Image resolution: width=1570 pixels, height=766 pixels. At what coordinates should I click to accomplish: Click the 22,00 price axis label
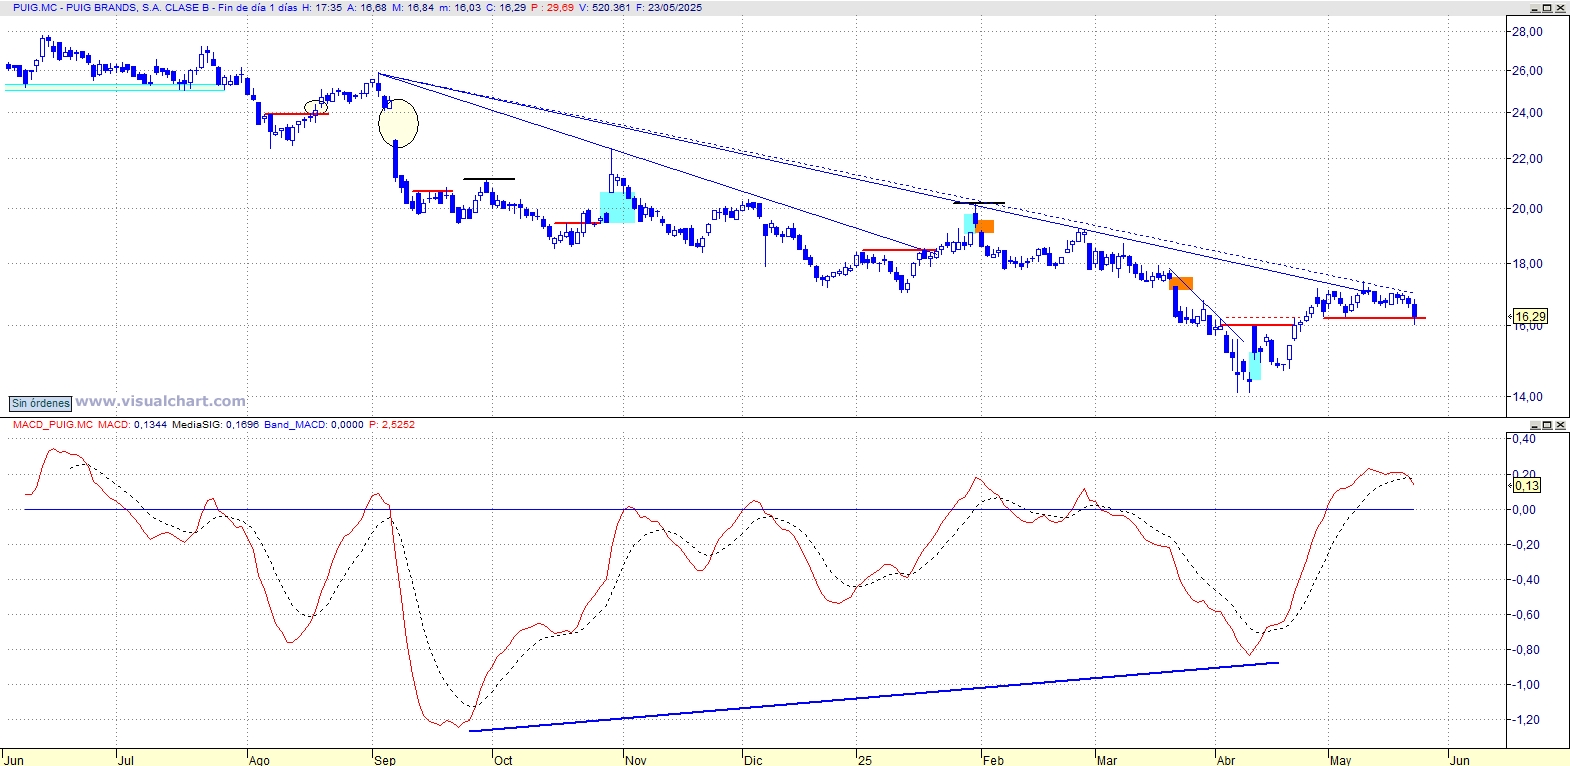coord(1527,159)
